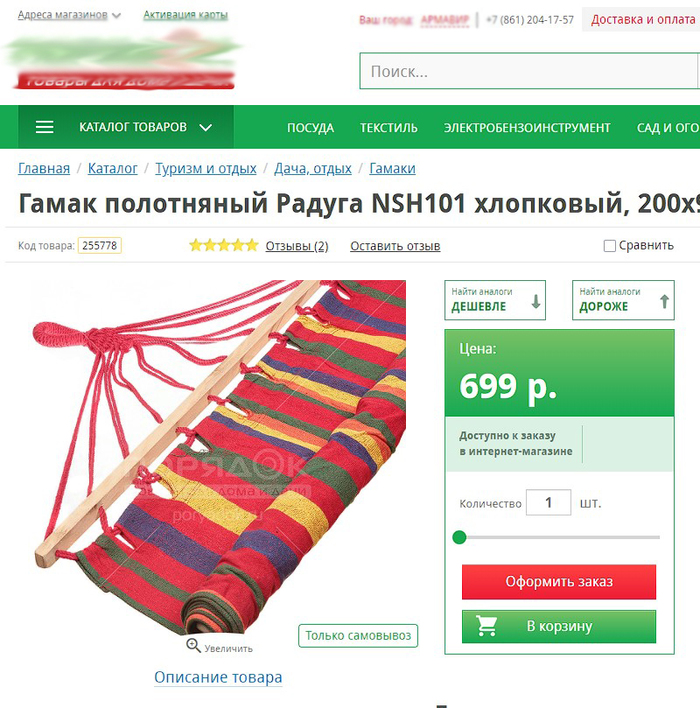Enable the Сравнить compare checkbox
This screenshot has height=708, width=700.
[609, 246]
